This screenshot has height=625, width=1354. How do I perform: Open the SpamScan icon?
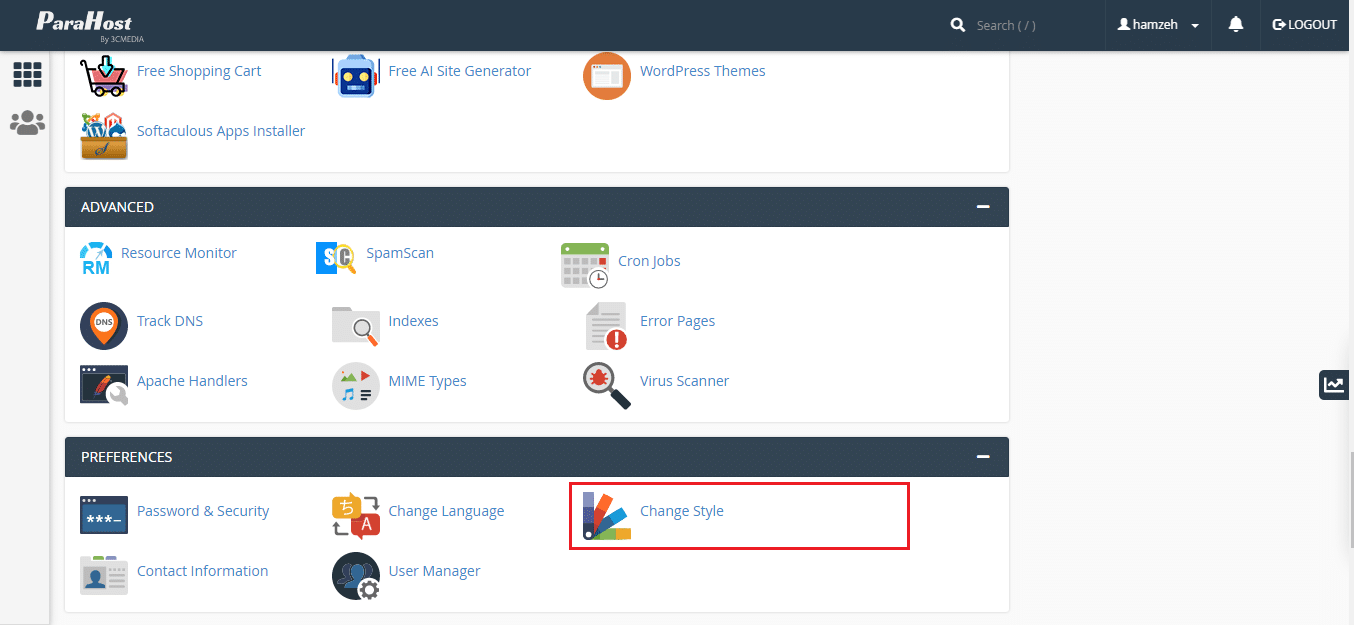[x=336, y=258]
